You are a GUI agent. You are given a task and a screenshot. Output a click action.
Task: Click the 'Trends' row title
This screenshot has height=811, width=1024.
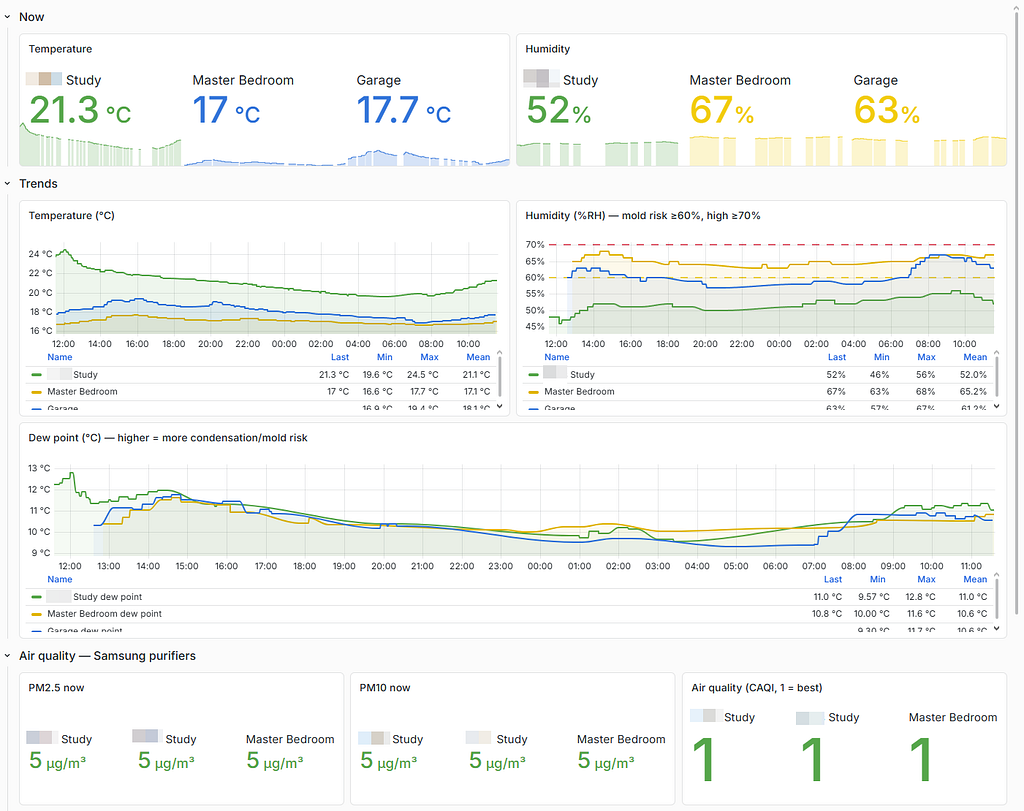pos(38,183)
